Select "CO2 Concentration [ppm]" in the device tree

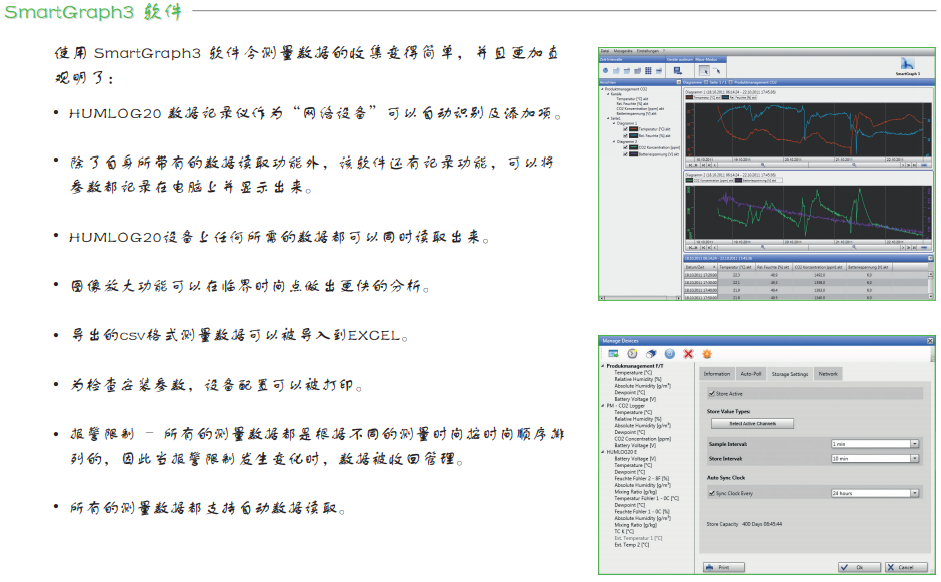pos(642,439)
